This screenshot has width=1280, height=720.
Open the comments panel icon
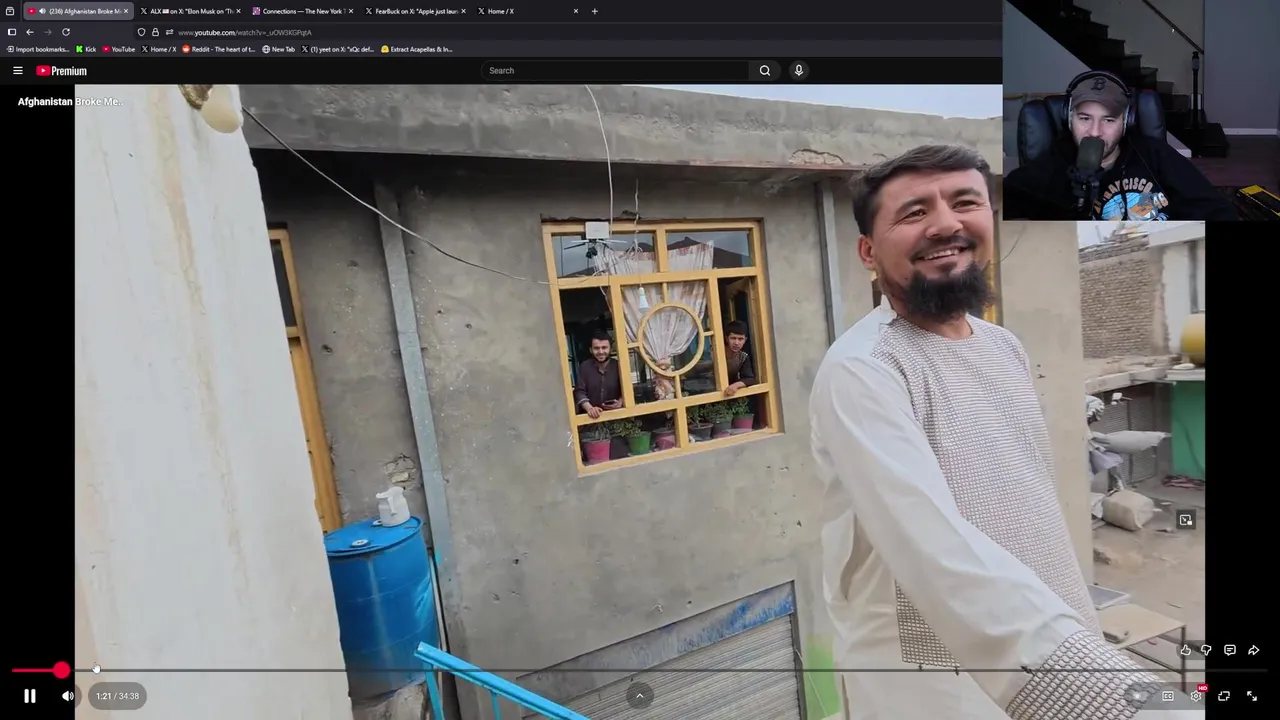[1230, 650]
